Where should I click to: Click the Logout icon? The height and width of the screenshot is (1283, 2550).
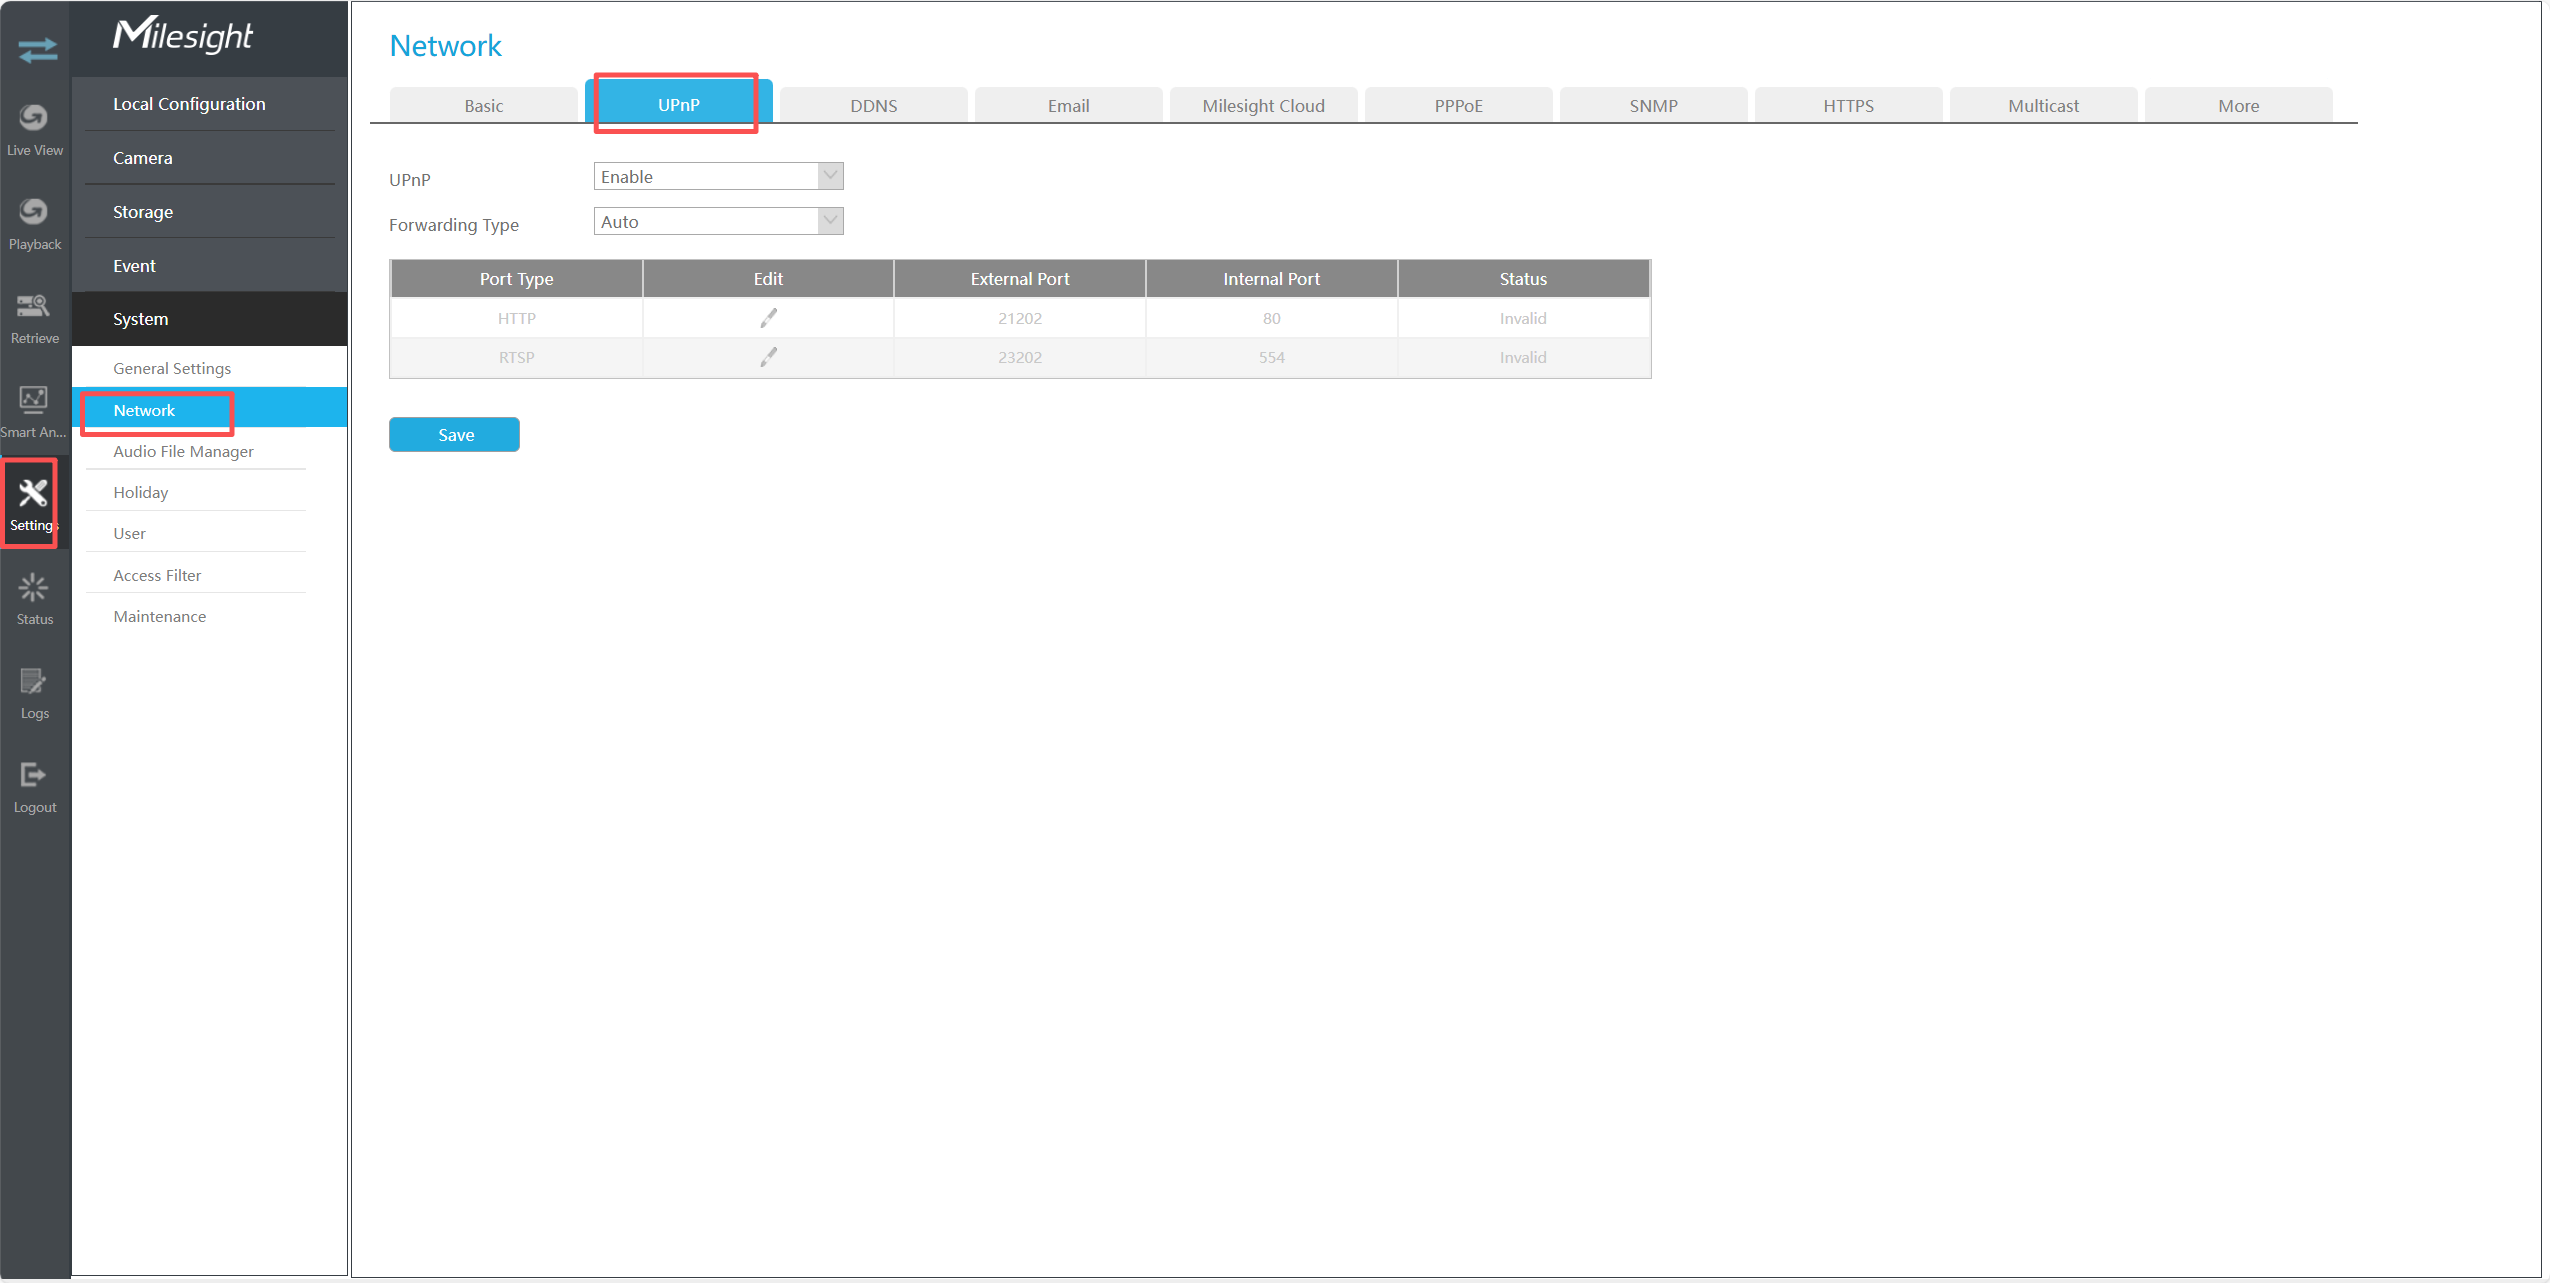[34, 776]
